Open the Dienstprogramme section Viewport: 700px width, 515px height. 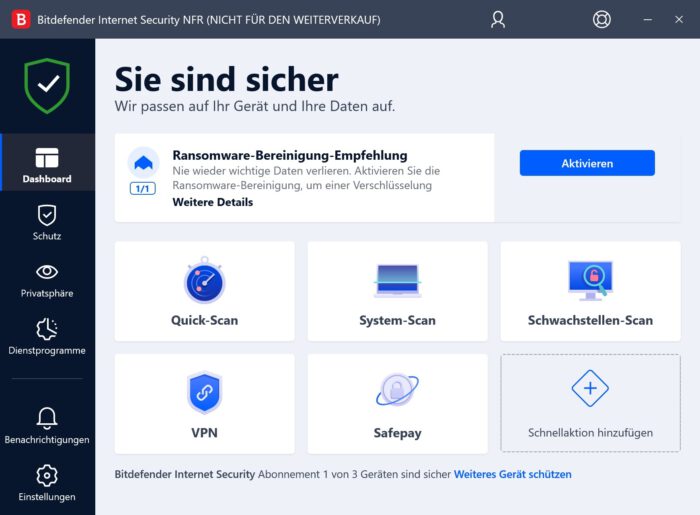coord(47,337)
